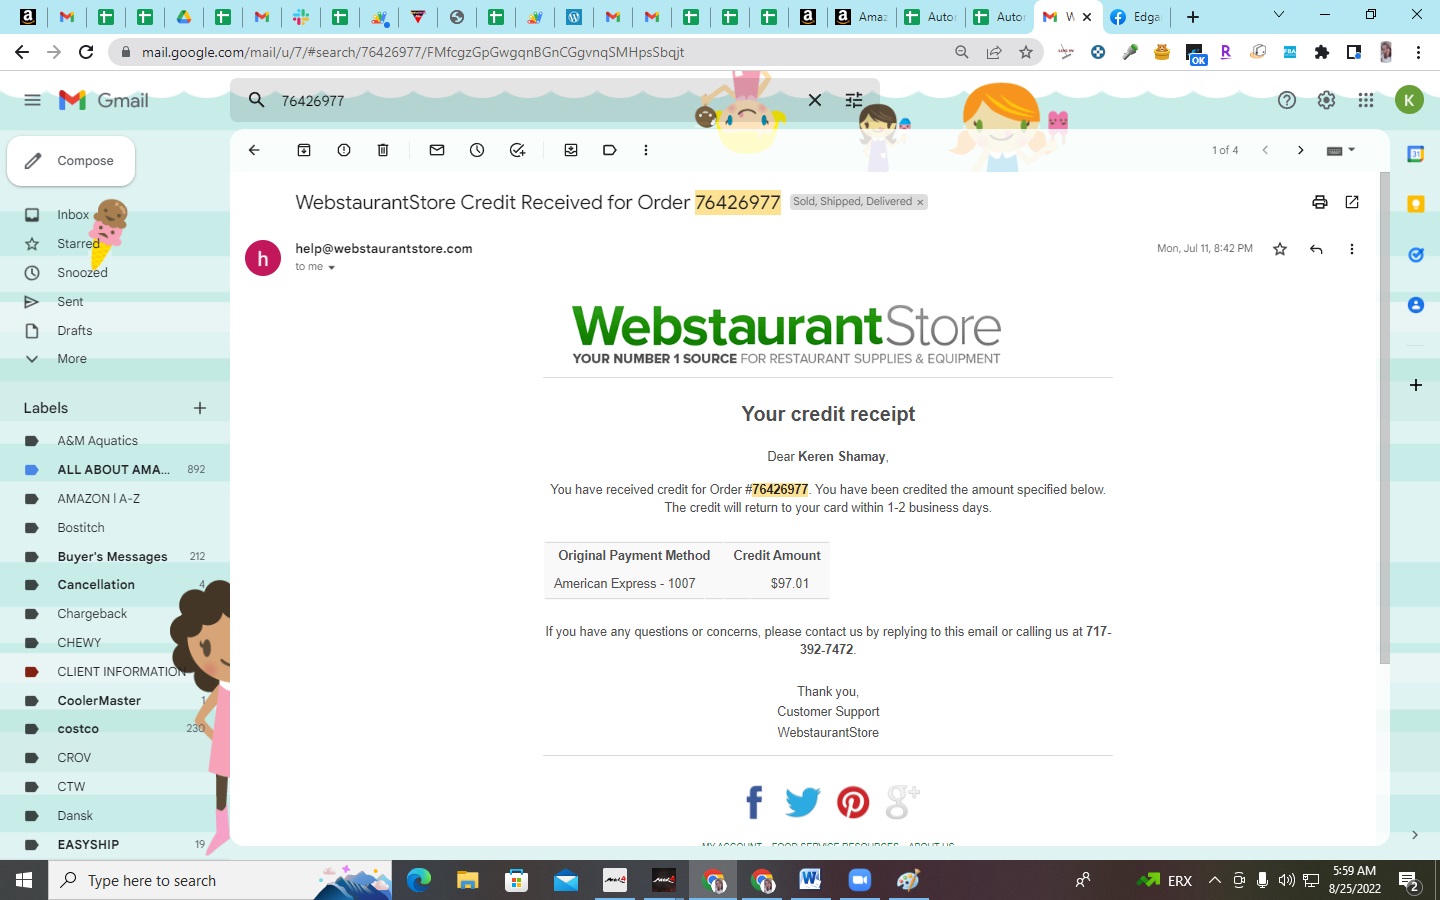The height and width of the screenshot is (900, 1440).
Task: Click the search magnifier icon
Action: 257,100
